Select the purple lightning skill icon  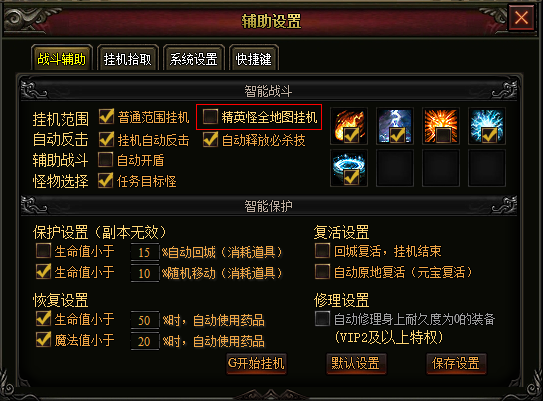click(x=395, y=126)
